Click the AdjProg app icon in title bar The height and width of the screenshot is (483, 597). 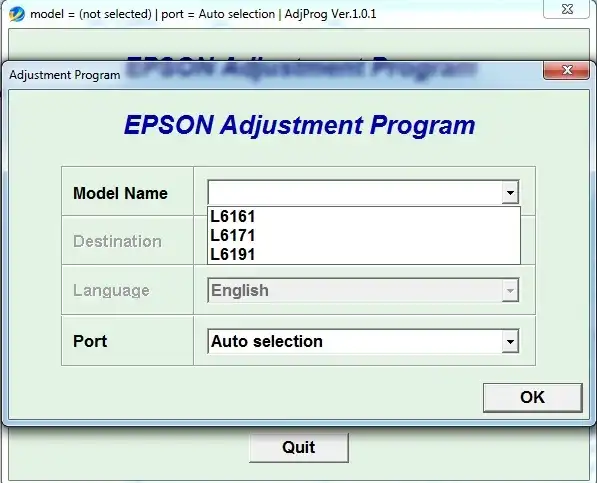tap(17, 14)
